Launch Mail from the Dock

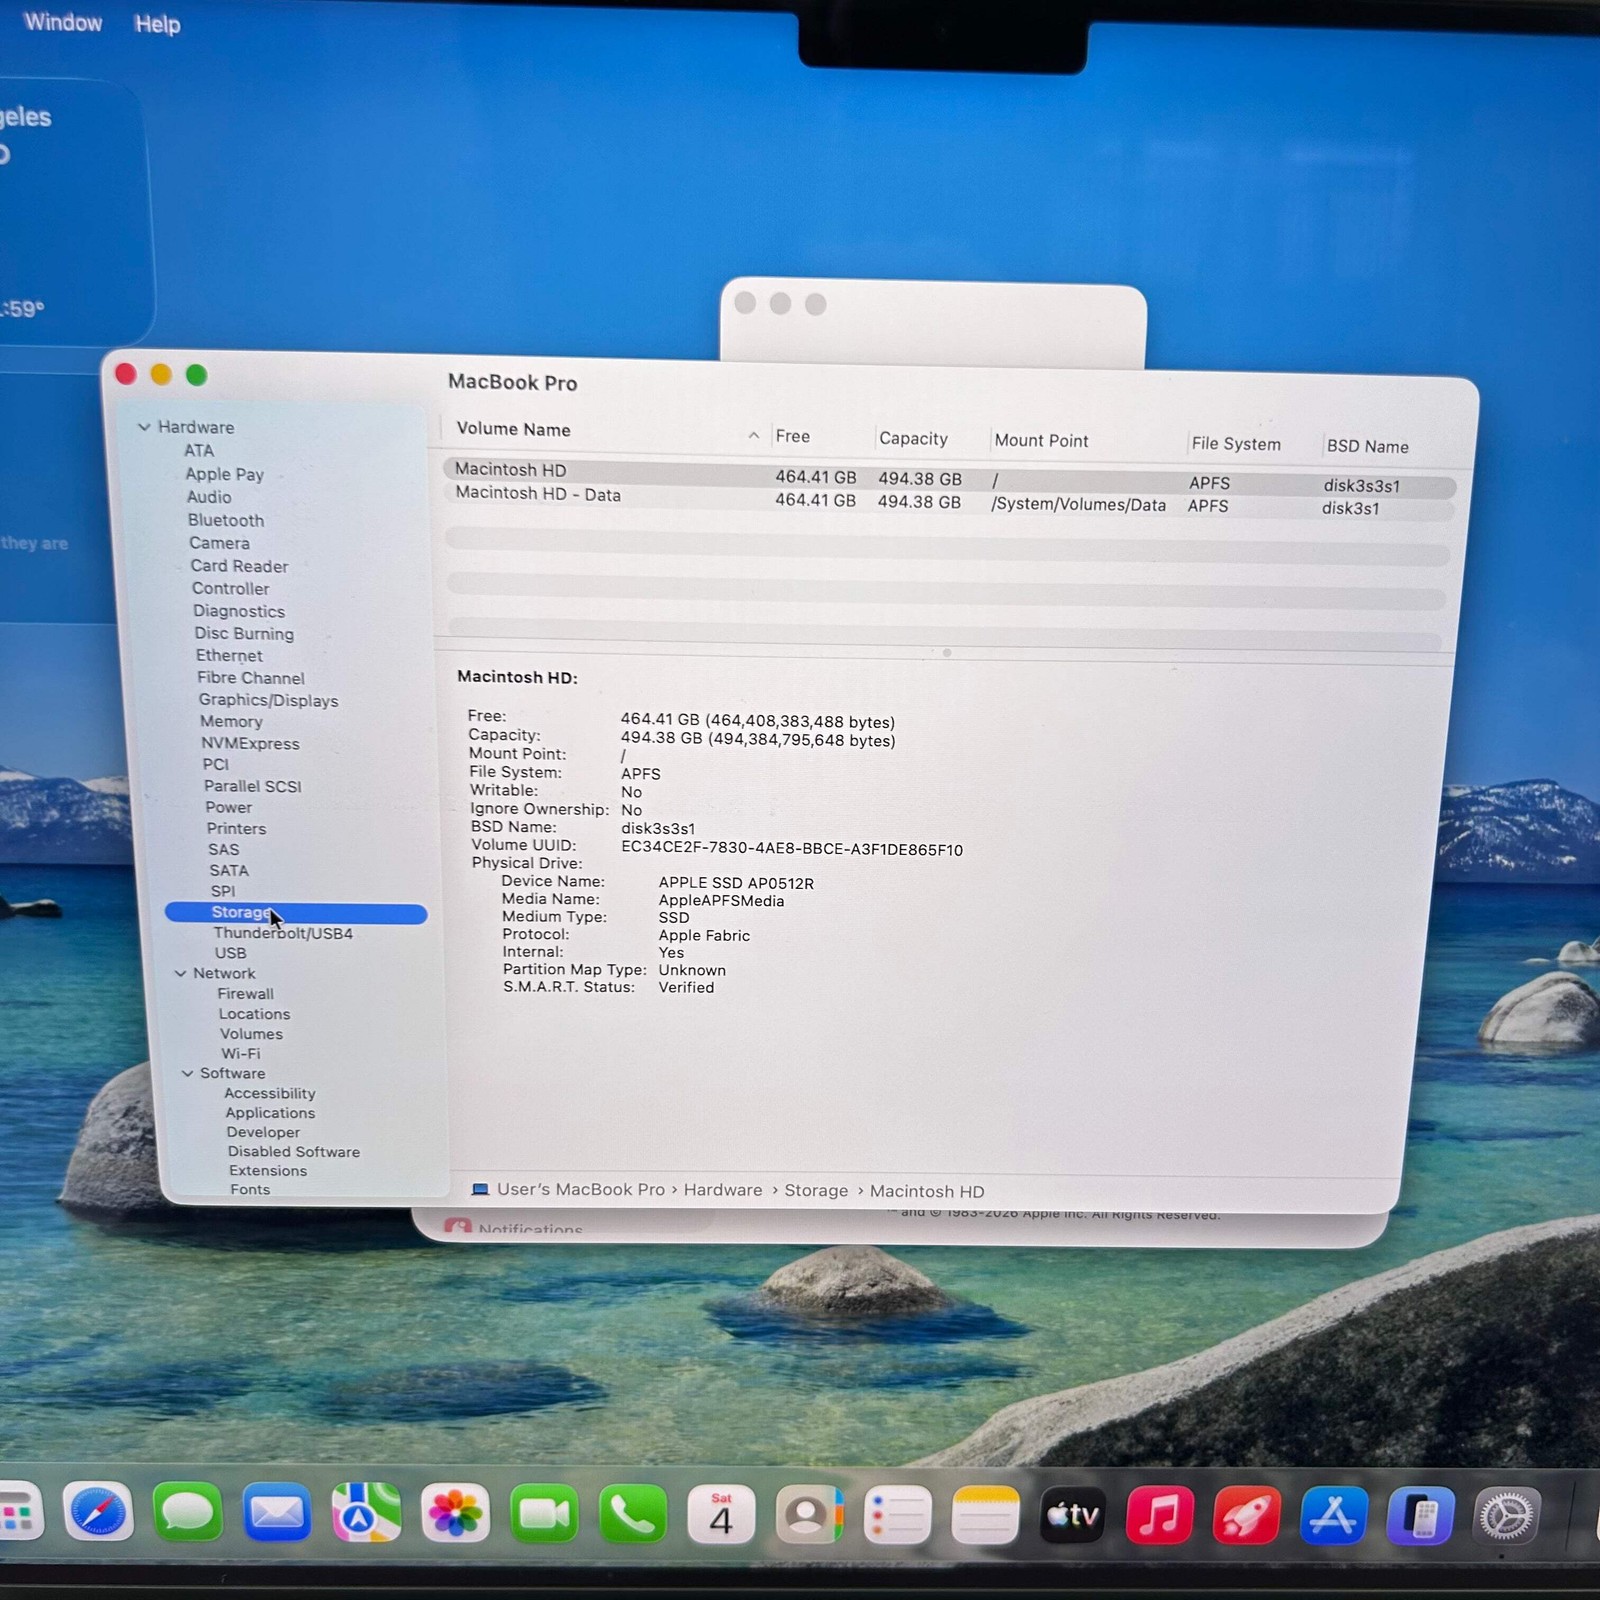tap(277, 1514)
